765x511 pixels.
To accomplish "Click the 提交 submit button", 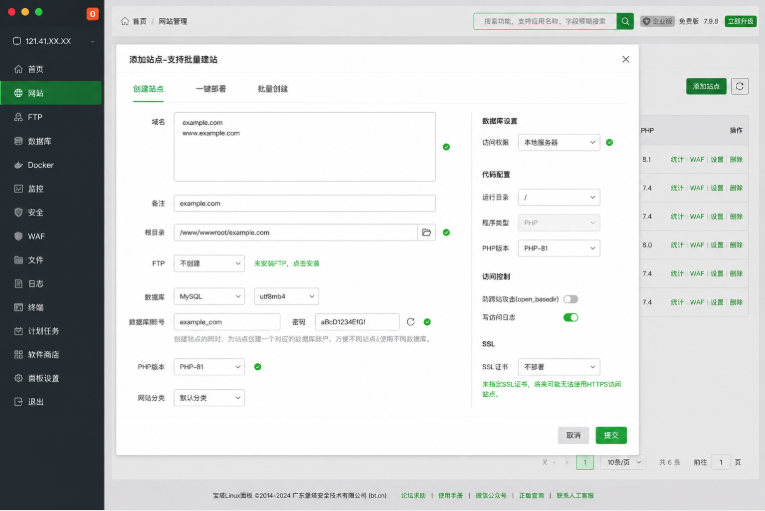I will point(611,435).
